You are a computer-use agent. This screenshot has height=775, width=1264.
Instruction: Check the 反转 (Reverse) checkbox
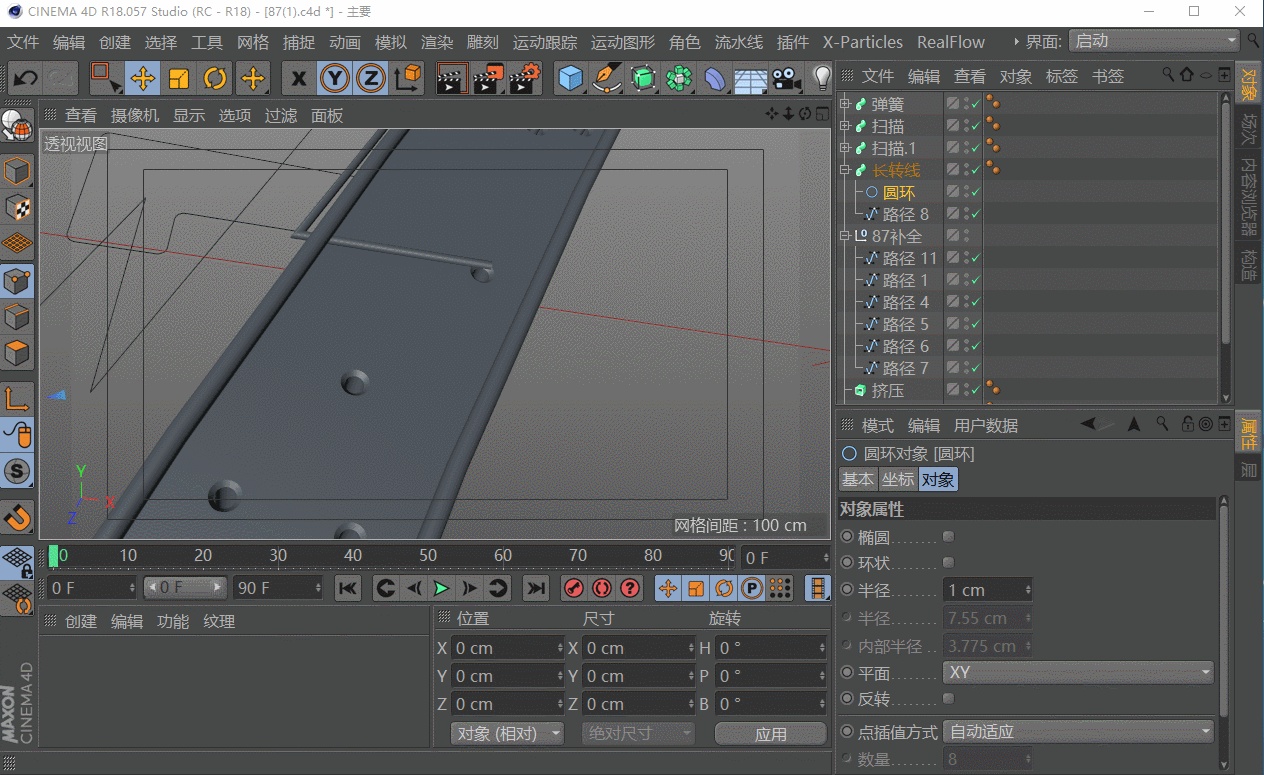coord(948,698)
